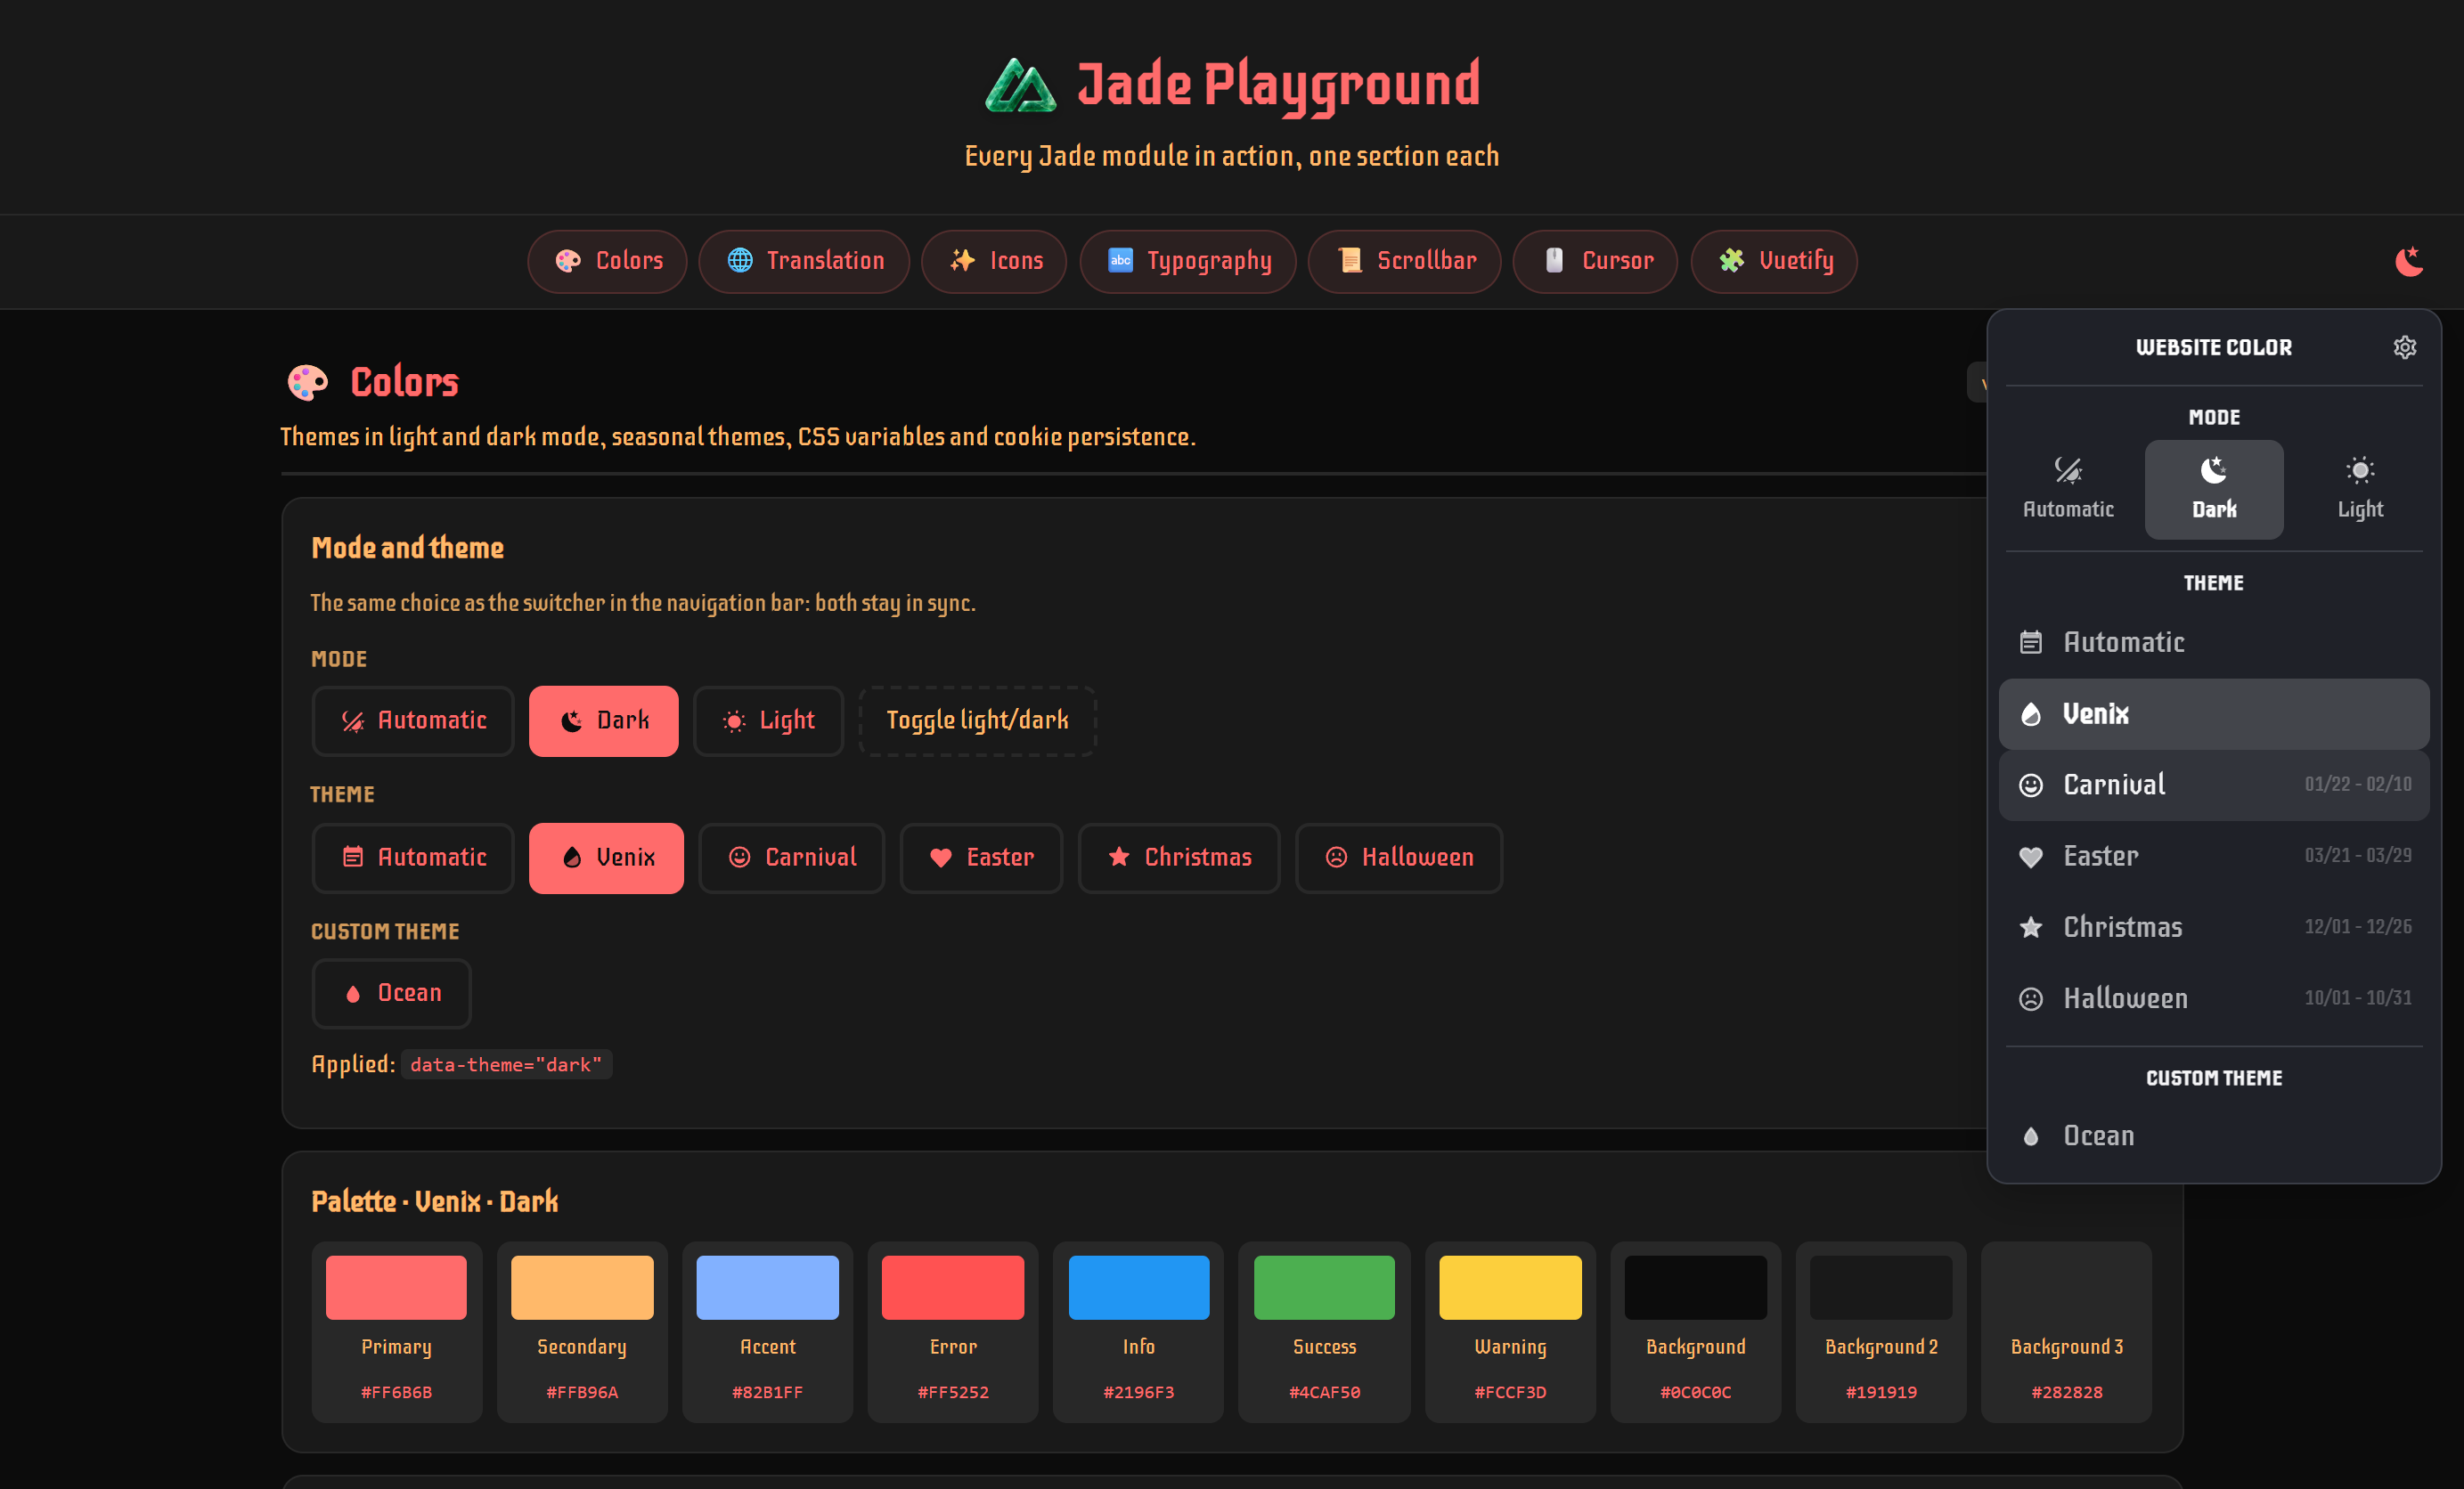
Task: Go to the Translation section tab
Action: pyautogui.click(x=804, y=261)
